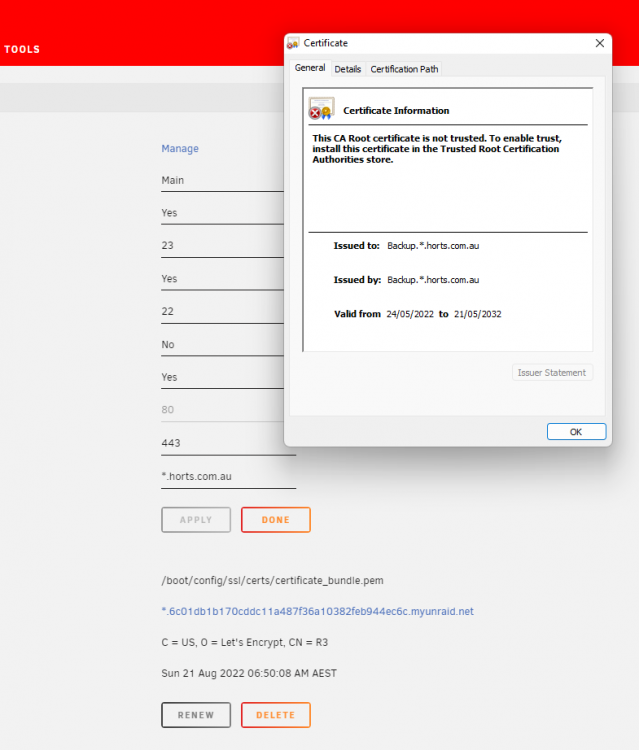This screenshot has height=750, width=639.
Task: Click OK in the Certificate dialog
Action: [576, 432]
